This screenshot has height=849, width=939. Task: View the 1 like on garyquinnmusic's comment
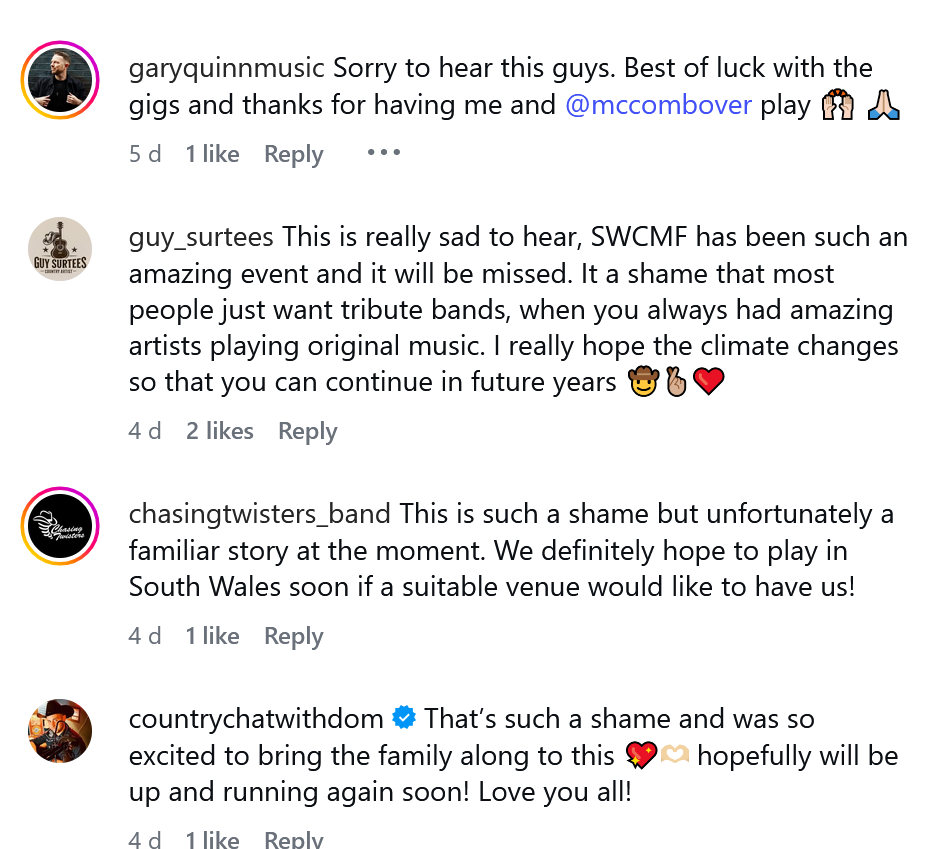(x=212, y=154)
